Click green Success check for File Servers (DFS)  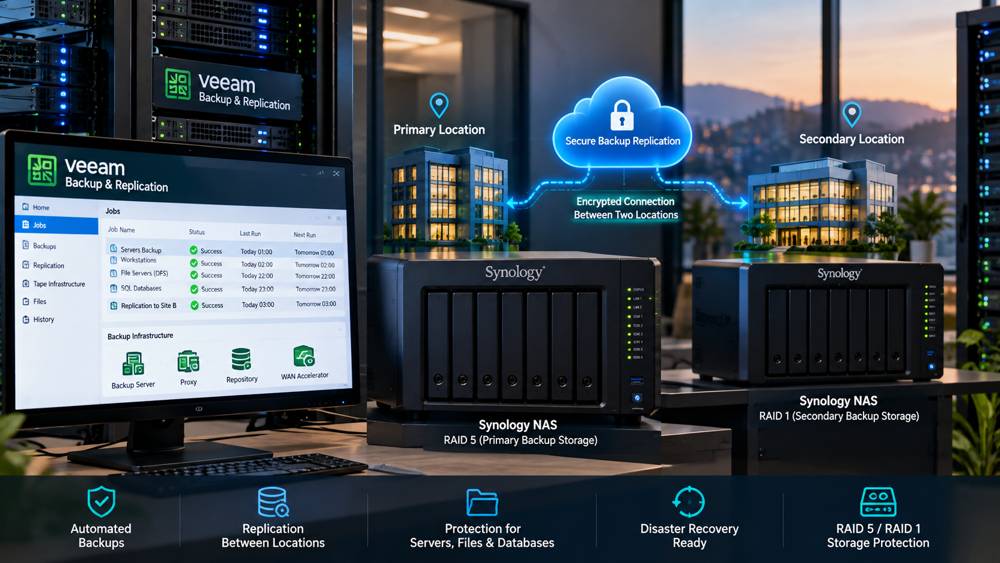[193, 275]
